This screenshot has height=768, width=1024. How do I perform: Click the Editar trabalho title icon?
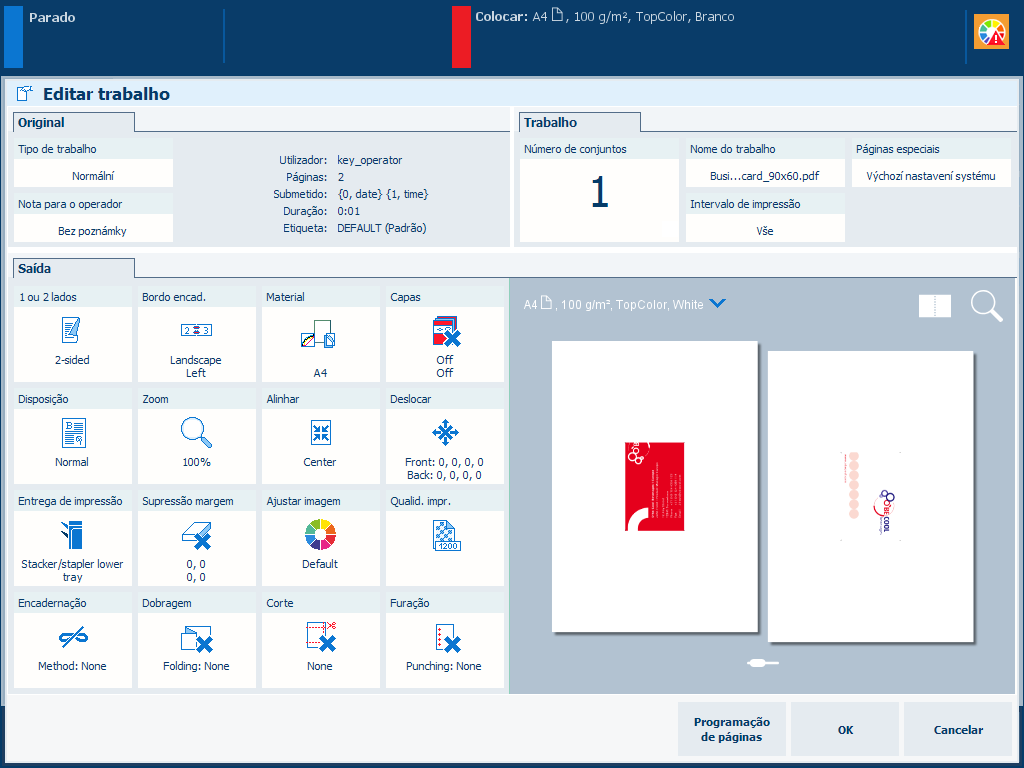pyautogui.click(x=25, y=93)
